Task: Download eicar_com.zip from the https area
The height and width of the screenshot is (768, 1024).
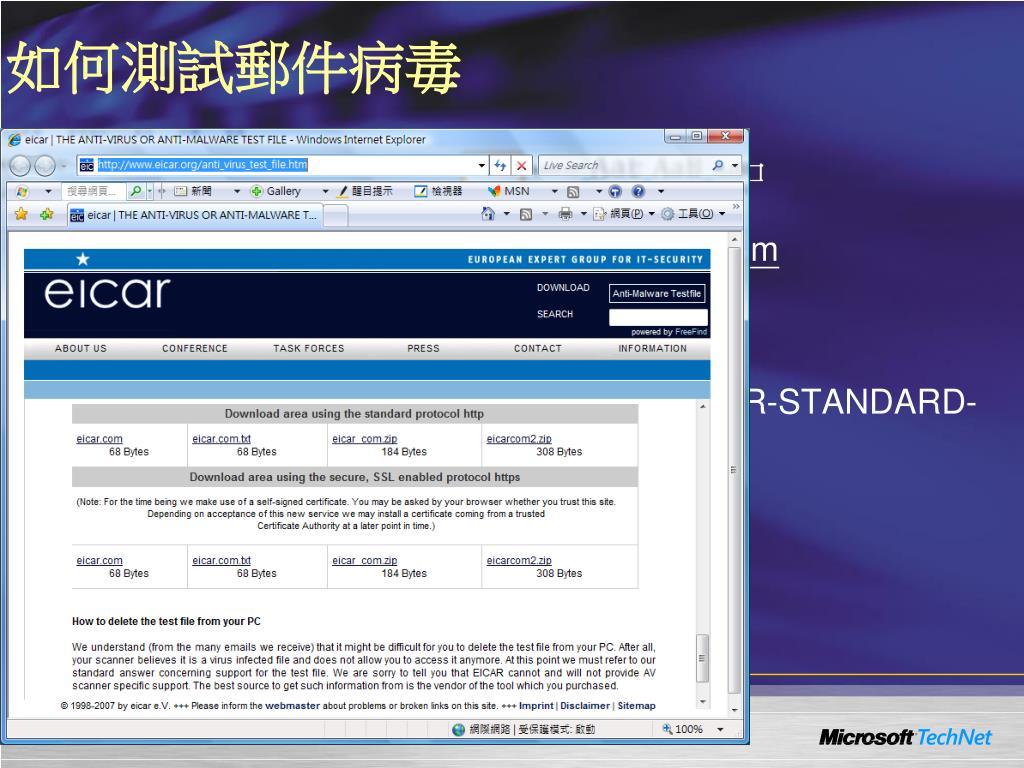Action: click(364, 560)
